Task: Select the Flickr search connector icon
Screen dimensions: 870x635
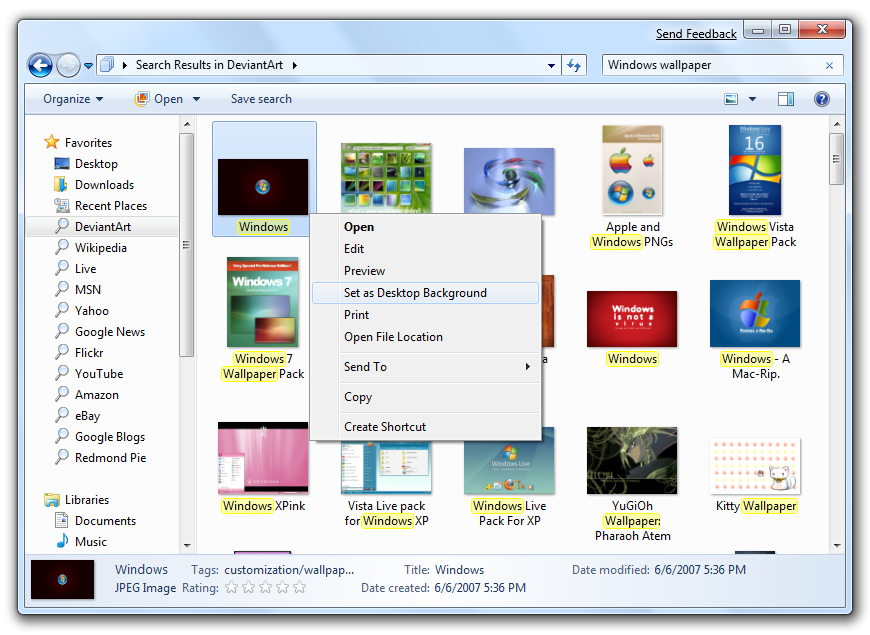Action: (x=62, y=353)
